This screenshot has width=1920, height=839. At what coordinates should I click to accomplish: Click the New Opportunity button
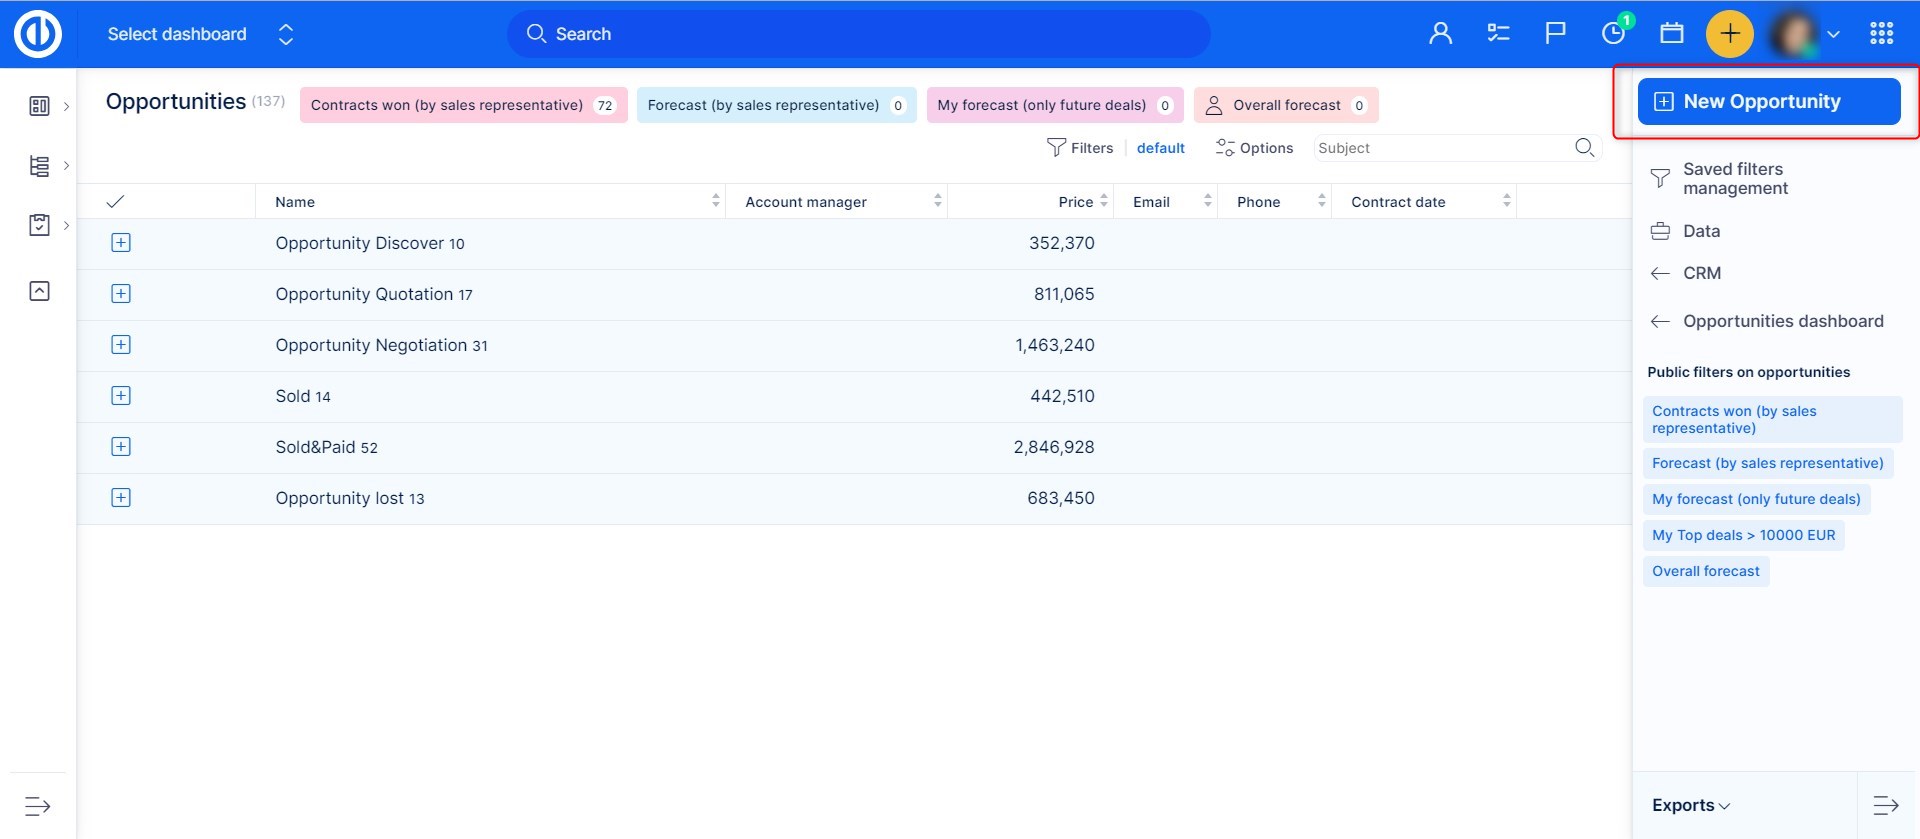(x=1768, y=102)
